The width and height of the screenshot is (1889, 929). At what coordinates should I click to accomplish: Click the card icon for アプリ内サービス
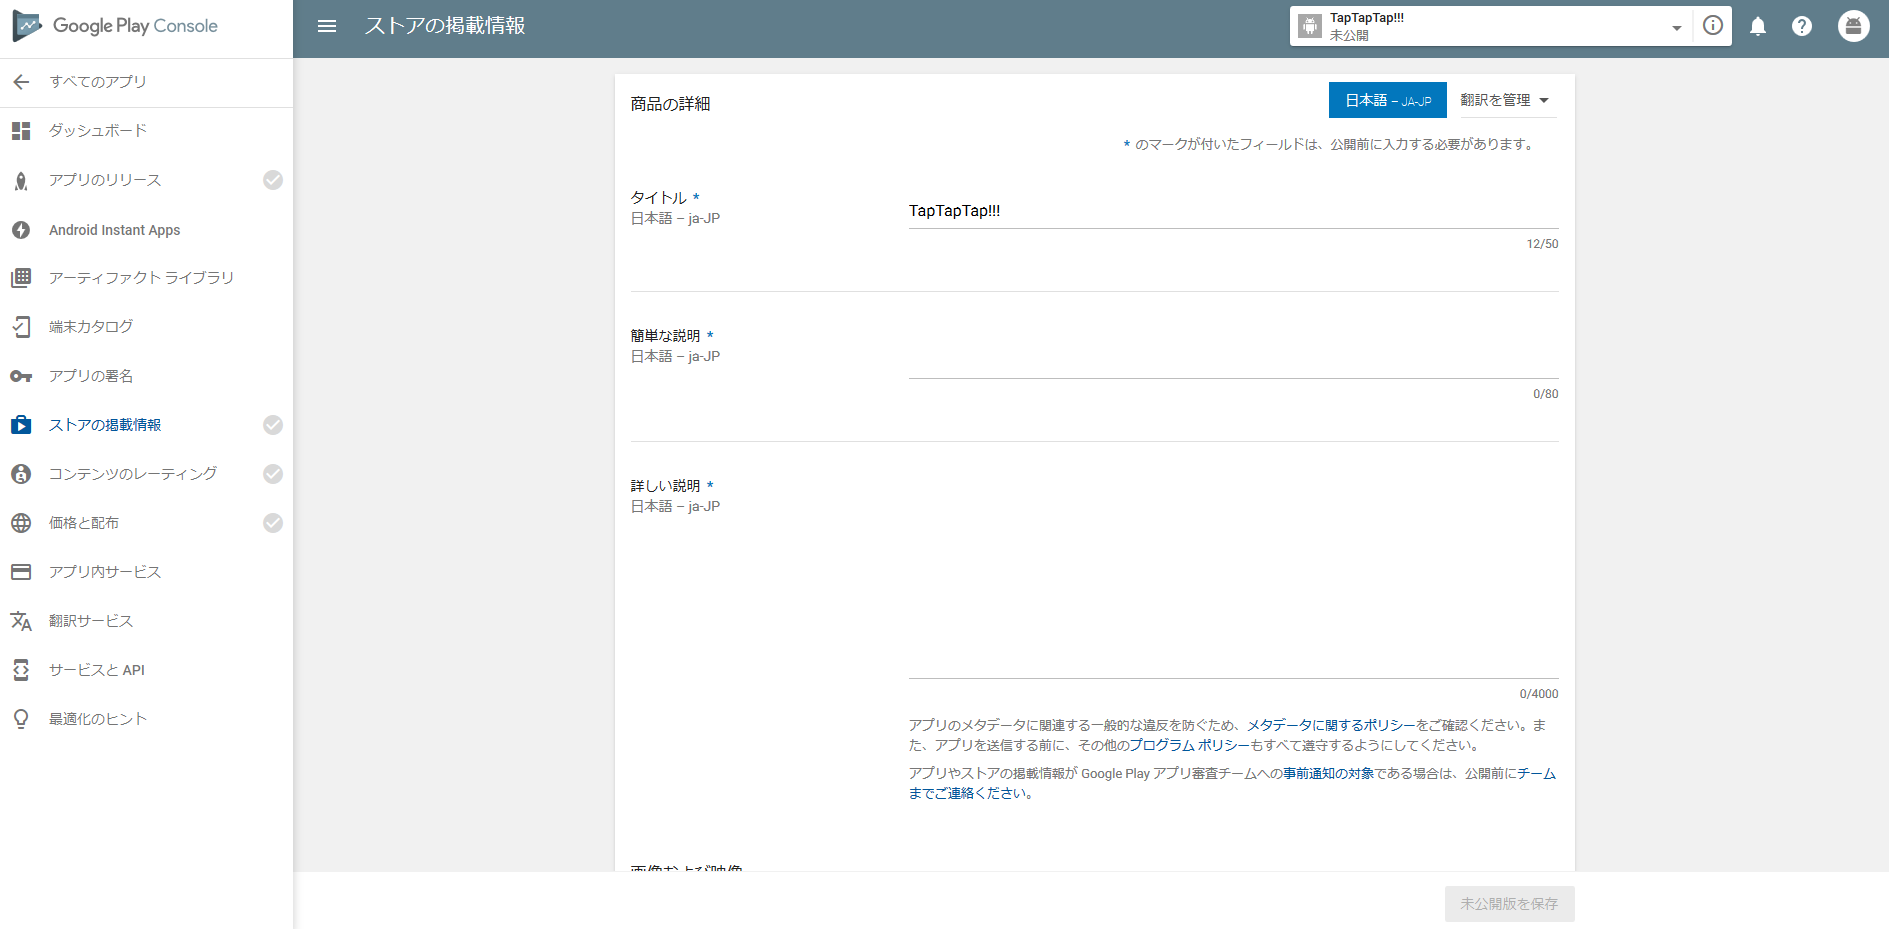click(x=21, y=572)
